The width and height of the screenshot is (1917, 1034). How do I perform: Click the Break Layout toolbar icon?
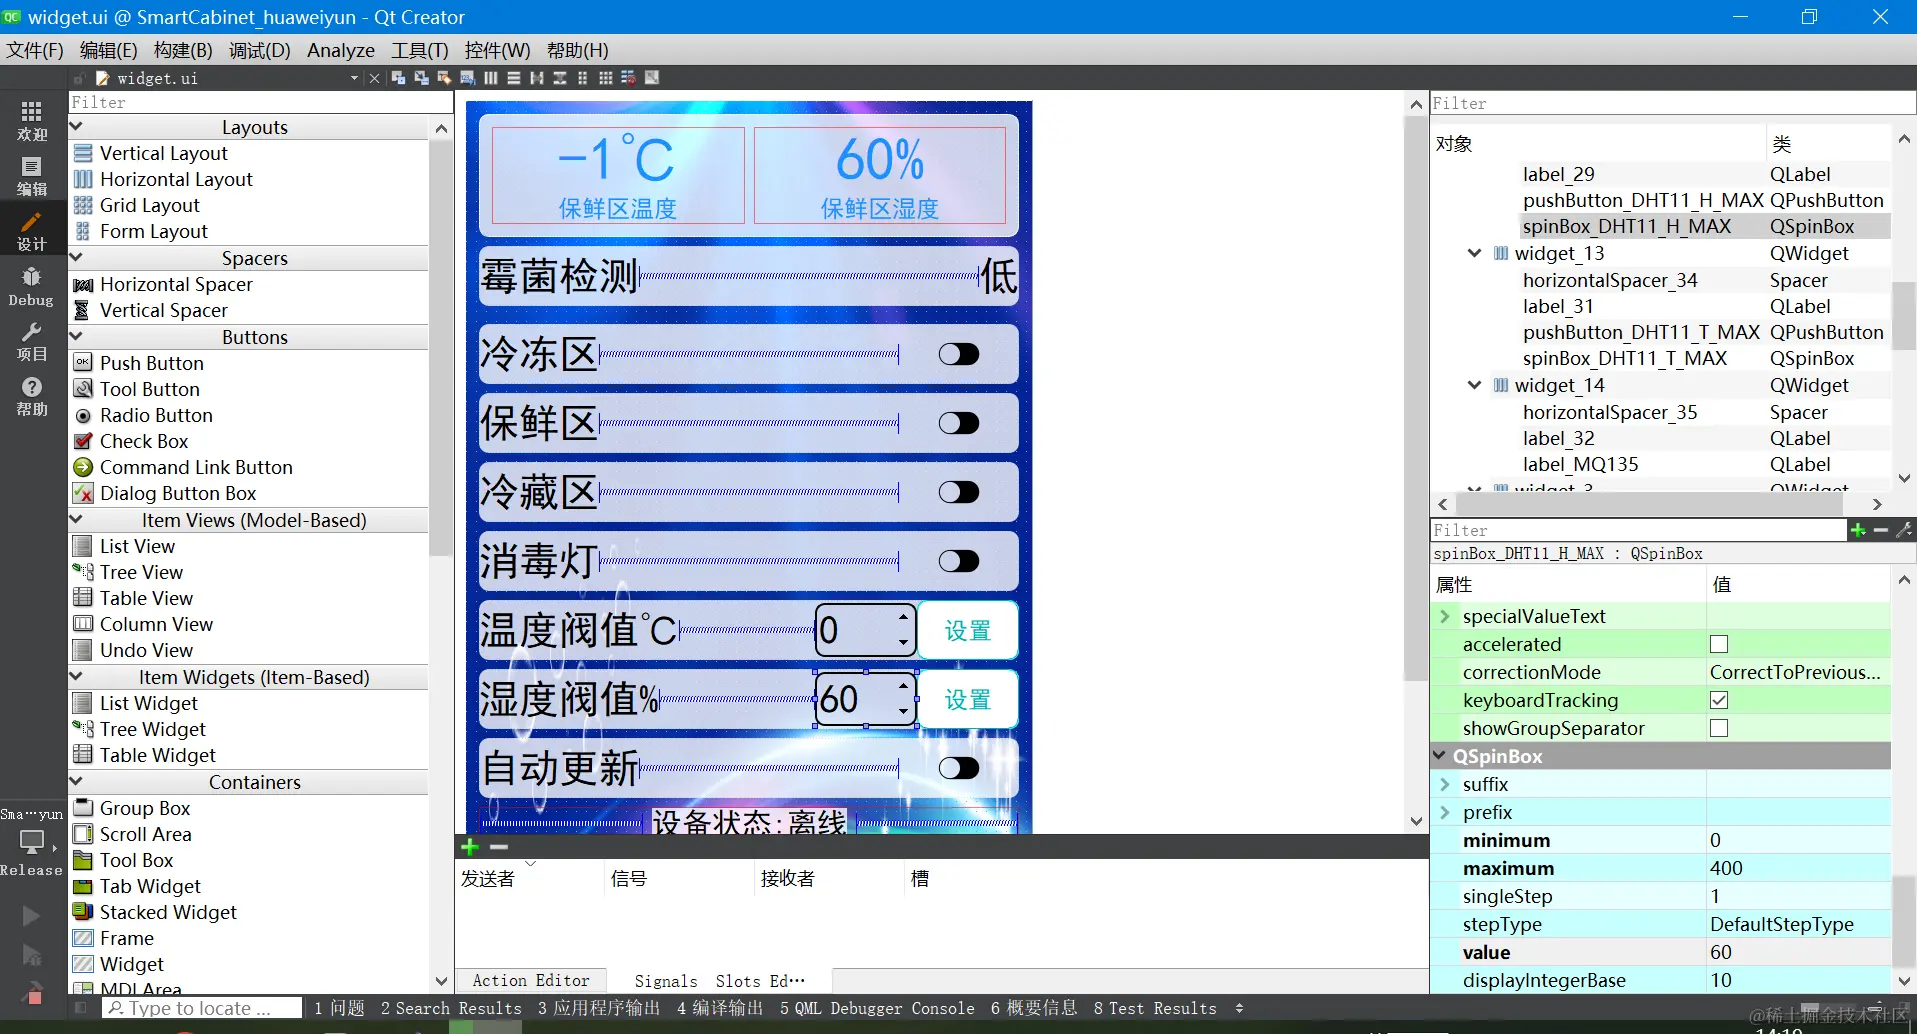629,78
